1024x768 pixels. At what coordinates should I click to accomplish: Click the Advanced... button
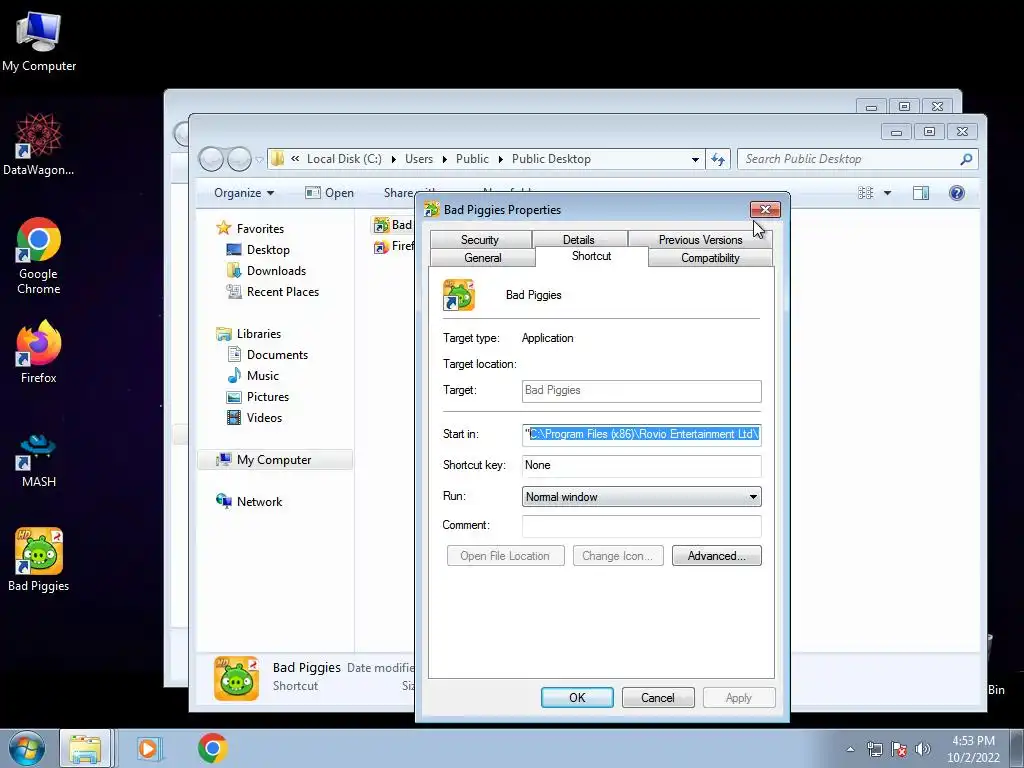(716, 556)
